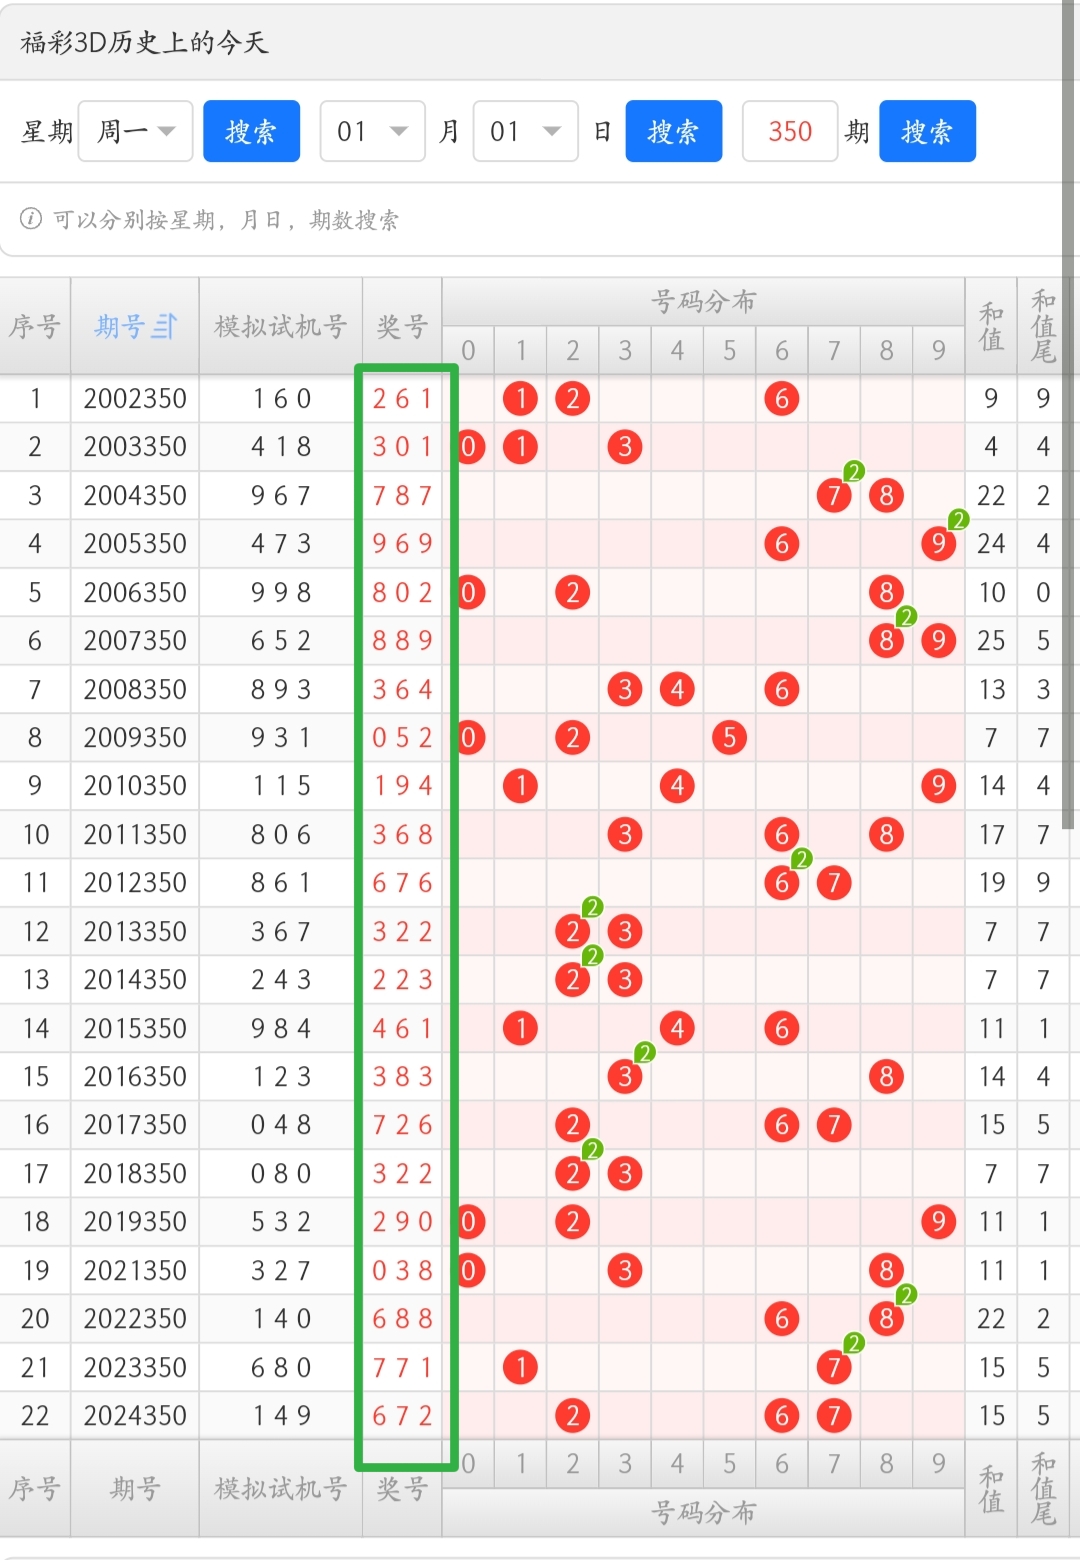This screenshot has width=1080, height=1560.
Task: Click the red 6 ball in row 2002350
Action: point(782,398)
